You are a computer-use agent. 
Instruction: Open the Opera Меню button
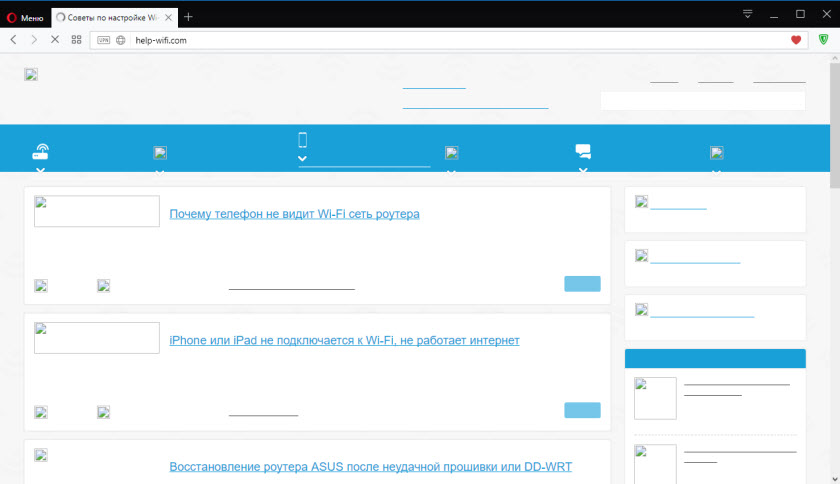coord(25,18)
